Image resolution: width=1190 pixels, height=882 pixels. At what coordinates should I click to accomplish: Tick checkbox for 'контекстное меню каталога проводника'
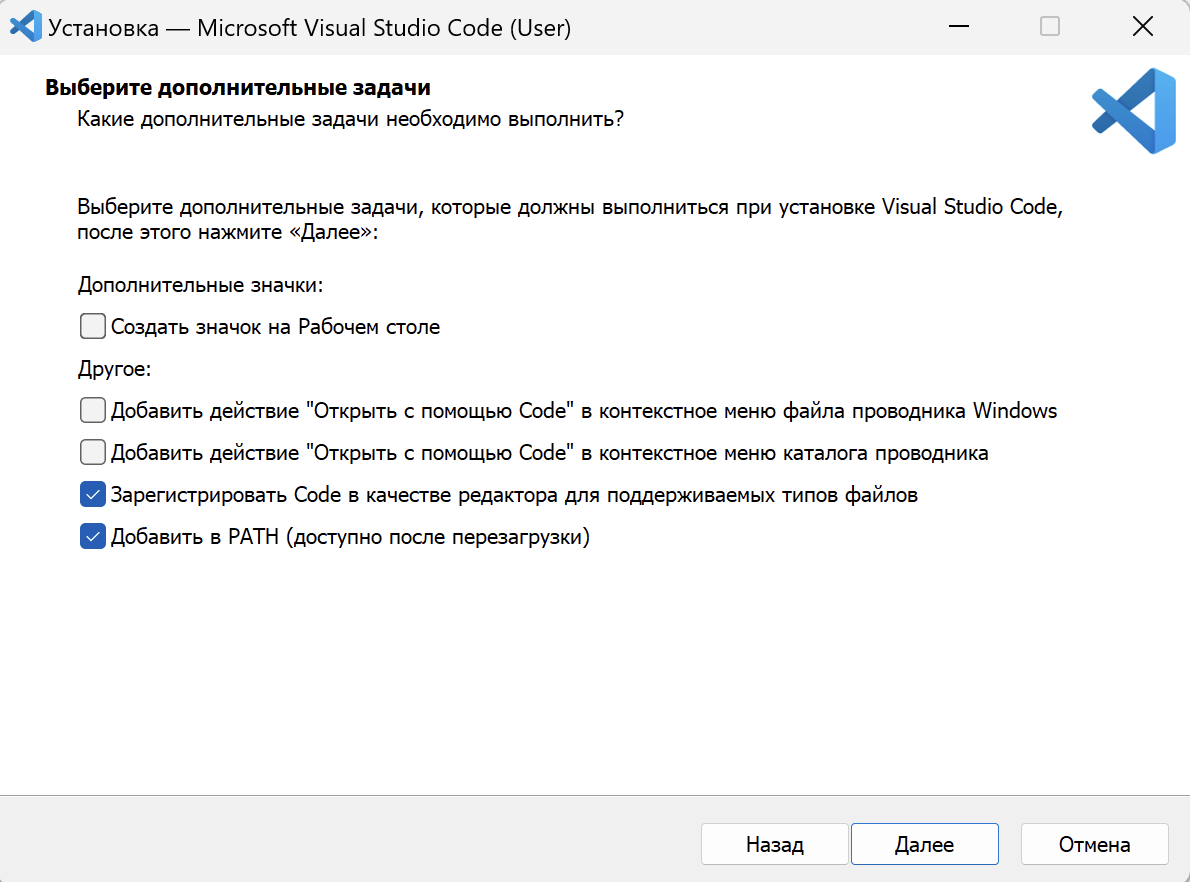[93, 453]
